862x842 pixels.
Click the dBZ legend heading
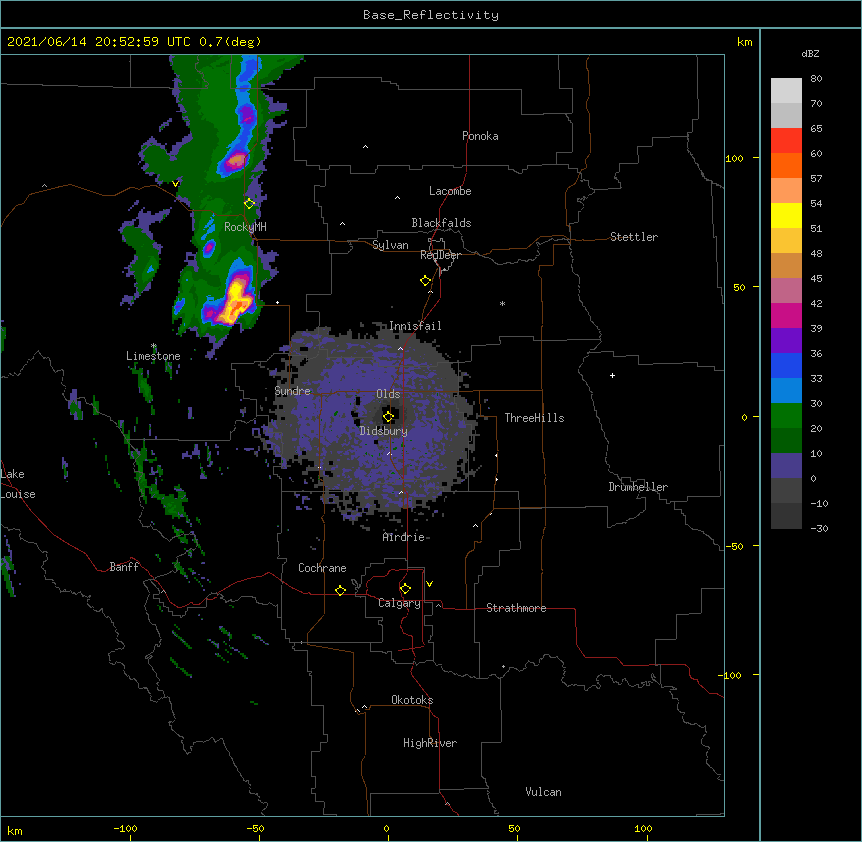point(810,53)
